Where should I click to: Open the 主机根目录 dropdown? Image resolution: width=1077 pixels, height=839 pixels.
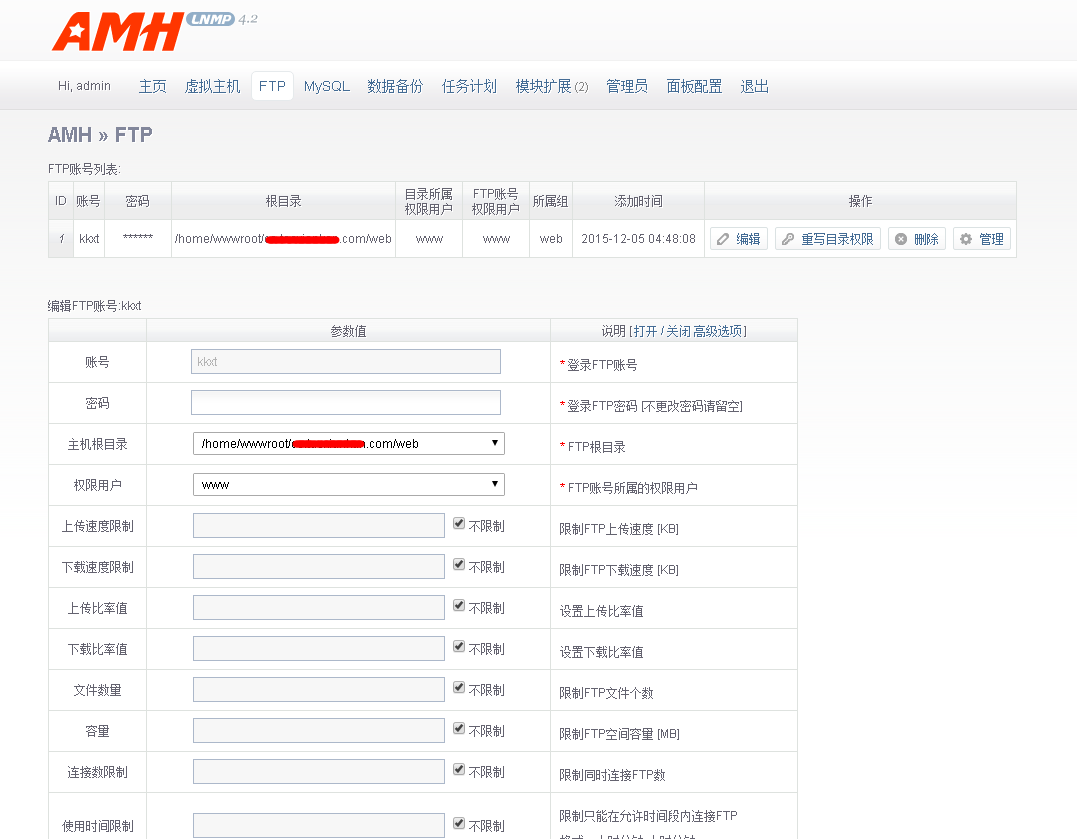pyautogui.click(x=348, y=443)
